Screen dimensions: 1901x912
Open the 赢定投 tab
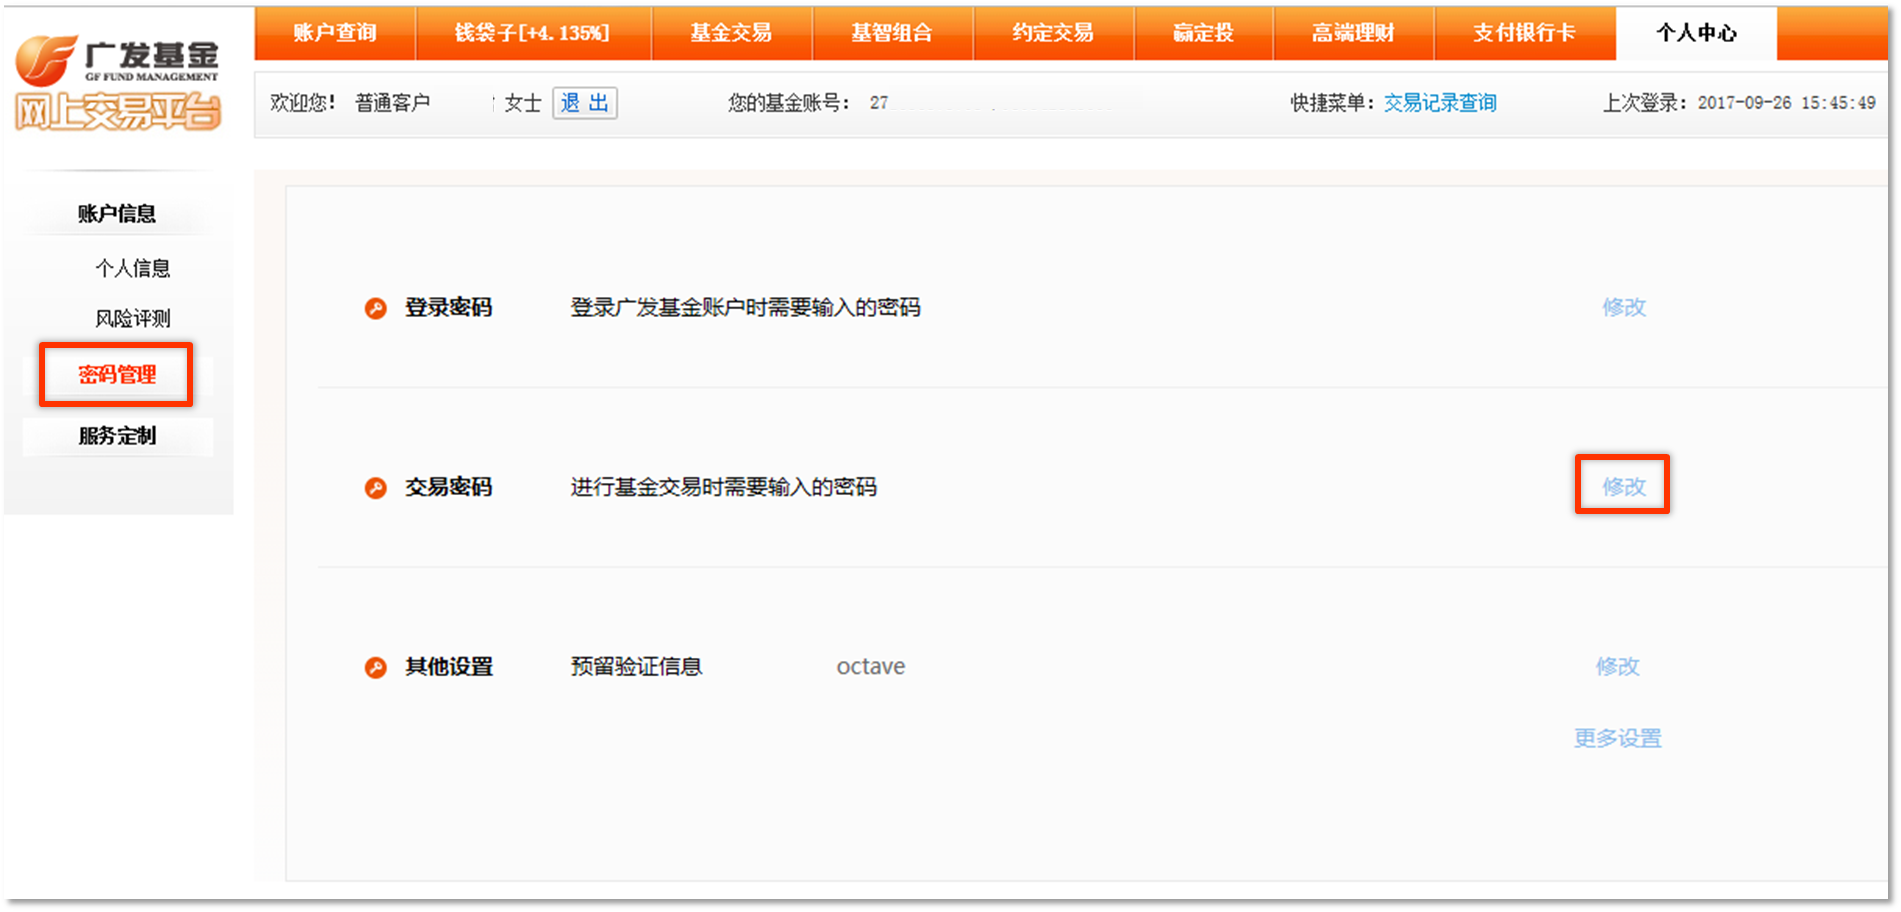coord(1203,33)
